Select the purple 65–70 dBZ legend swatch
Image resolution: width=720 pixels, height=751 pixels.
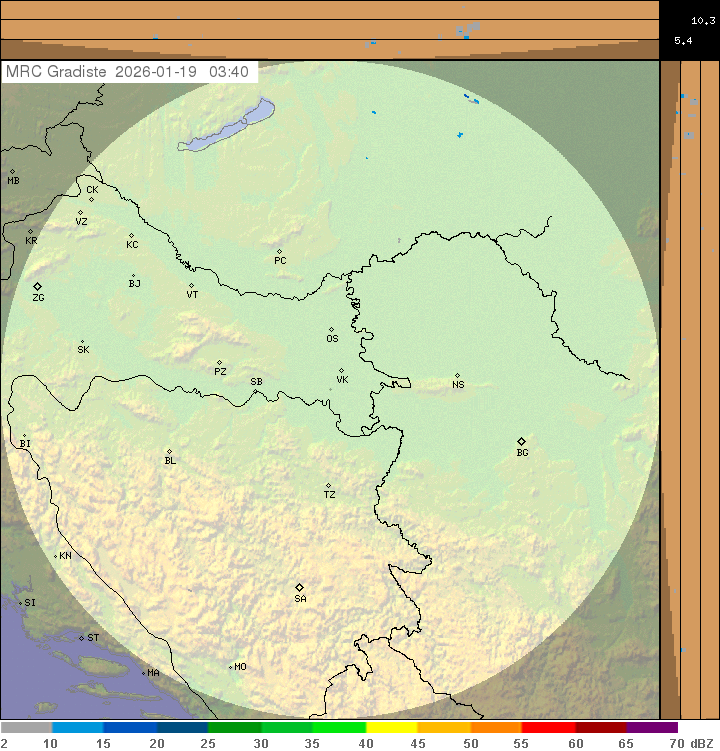[652, 728]
